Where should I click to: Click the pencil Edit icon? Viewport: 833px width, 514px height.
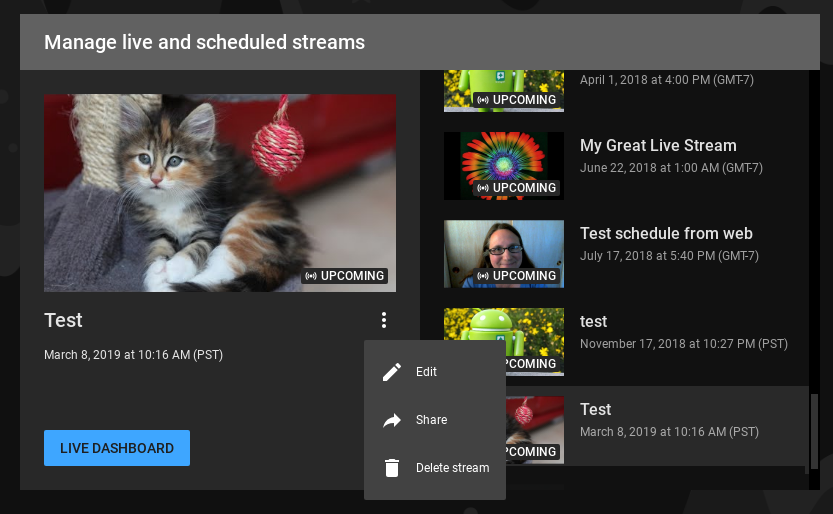[x=392, y=372]
